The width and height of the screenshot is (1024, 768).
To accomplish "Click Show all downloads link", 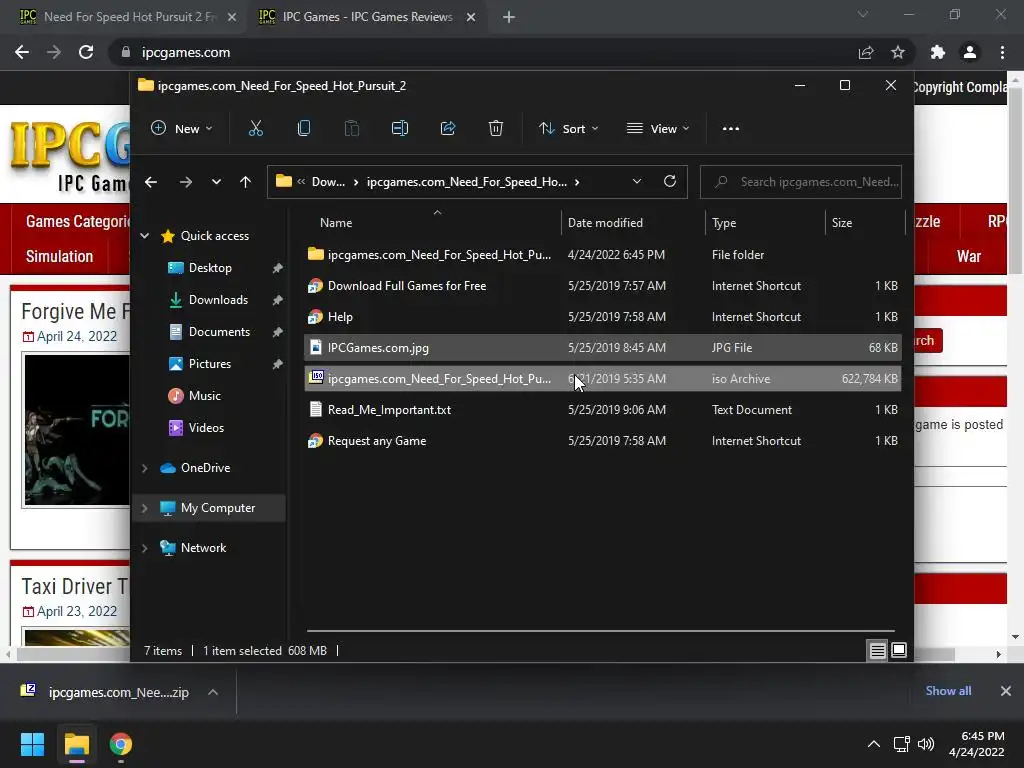I will pos(948,691).
